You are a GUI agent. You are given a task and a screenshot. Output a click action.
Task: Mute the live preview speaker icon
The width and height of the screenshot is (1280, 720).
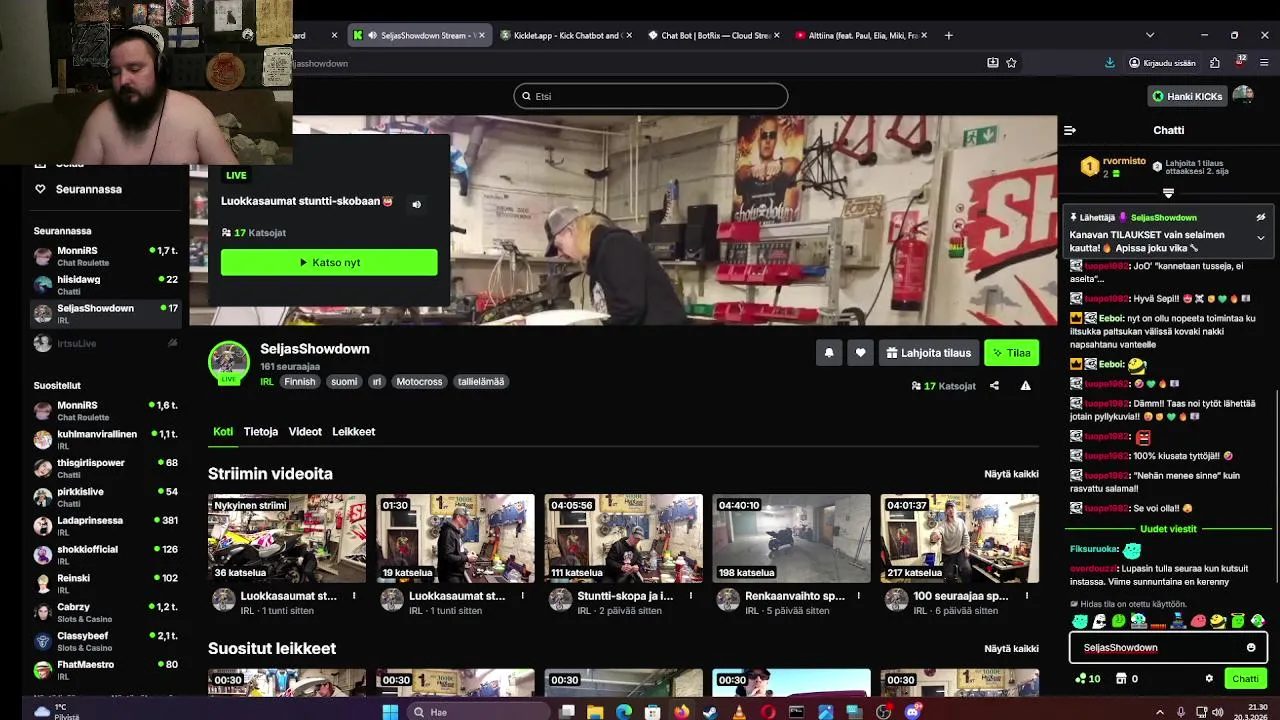click(x=417, y=204)
